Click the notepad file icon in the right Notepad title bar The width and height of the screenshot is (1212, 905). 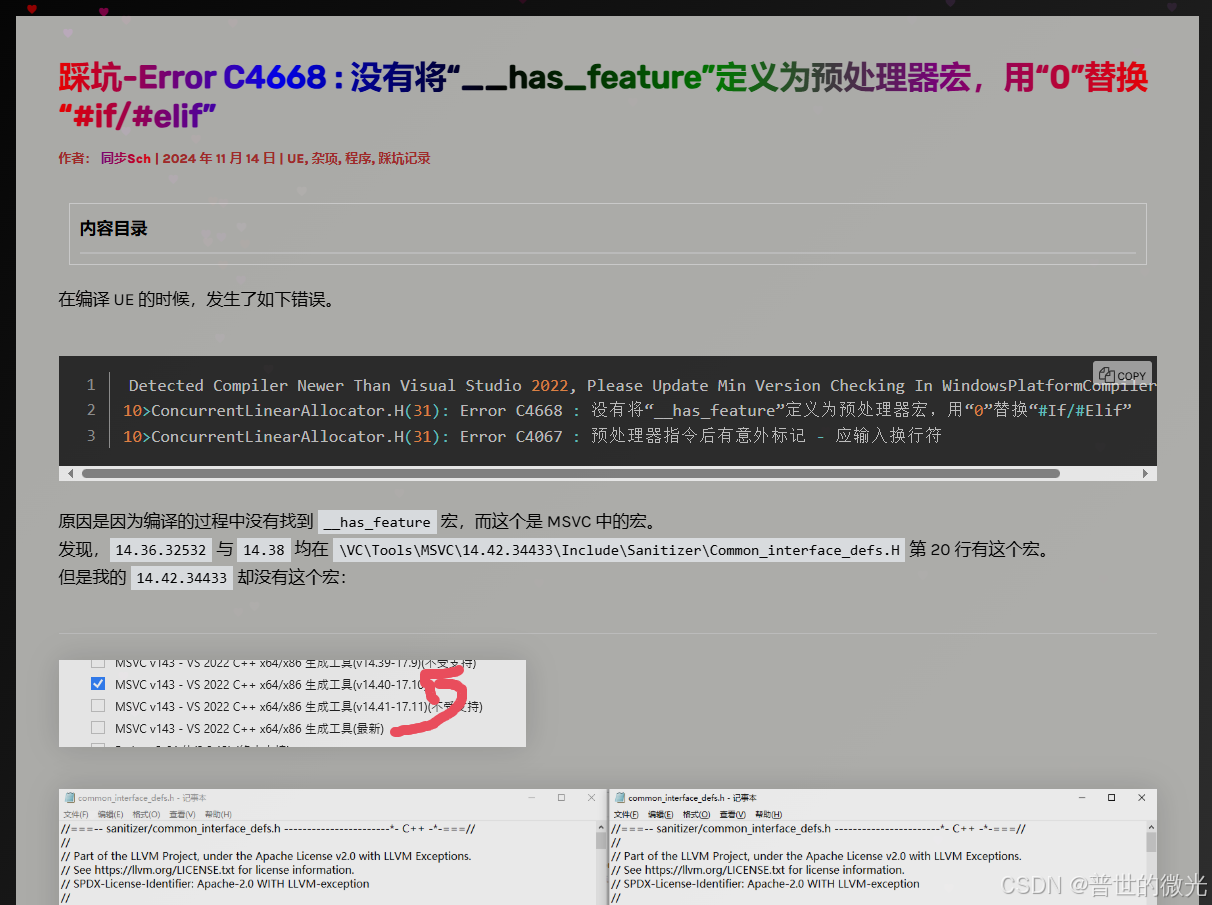pyautogui.click(x=620, y=798)
